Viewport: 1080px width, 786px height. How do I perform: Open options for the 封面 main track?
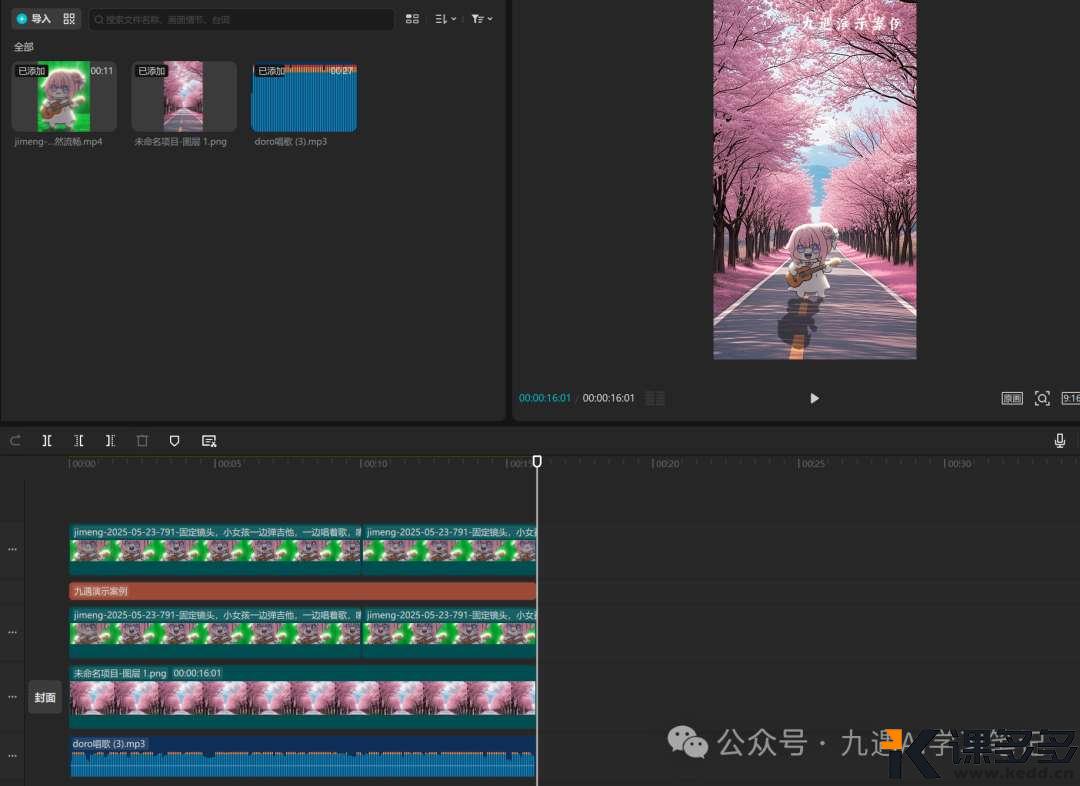tap(12, 696)
